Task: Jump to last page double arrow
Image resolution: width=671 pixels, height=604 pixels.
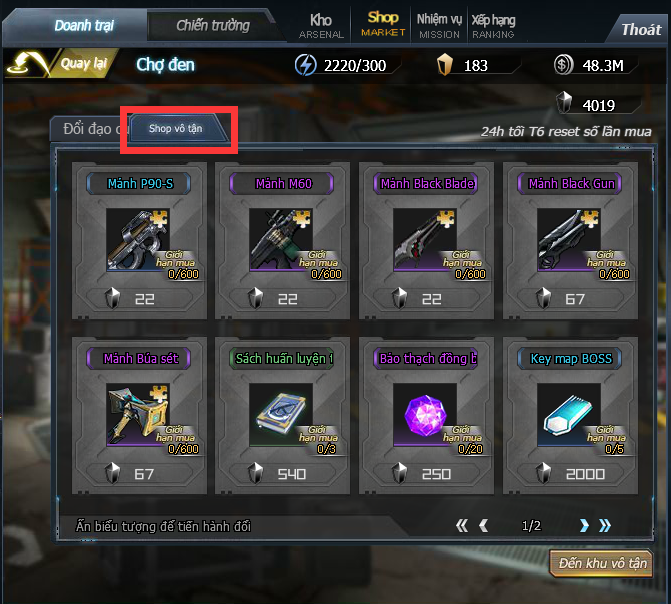Action: 605,525
